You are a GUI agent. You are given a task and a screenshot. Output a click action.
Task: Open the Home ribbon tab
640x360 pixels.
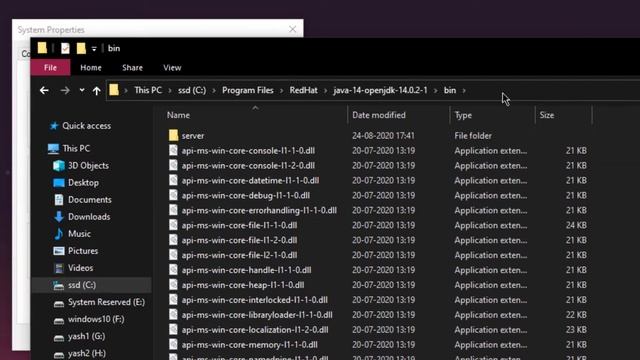pos(91,68)
